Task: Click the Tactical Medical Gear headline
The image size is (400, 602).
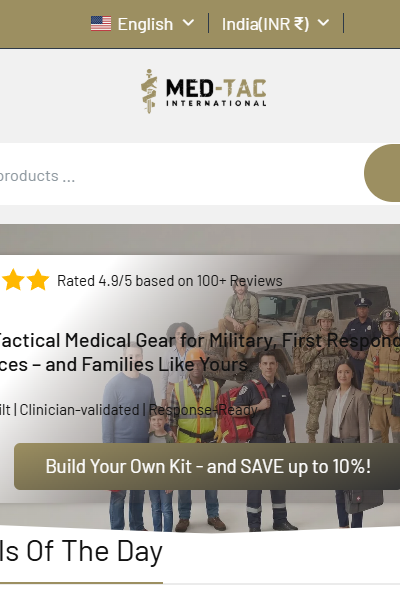Action: coord(200,352)
